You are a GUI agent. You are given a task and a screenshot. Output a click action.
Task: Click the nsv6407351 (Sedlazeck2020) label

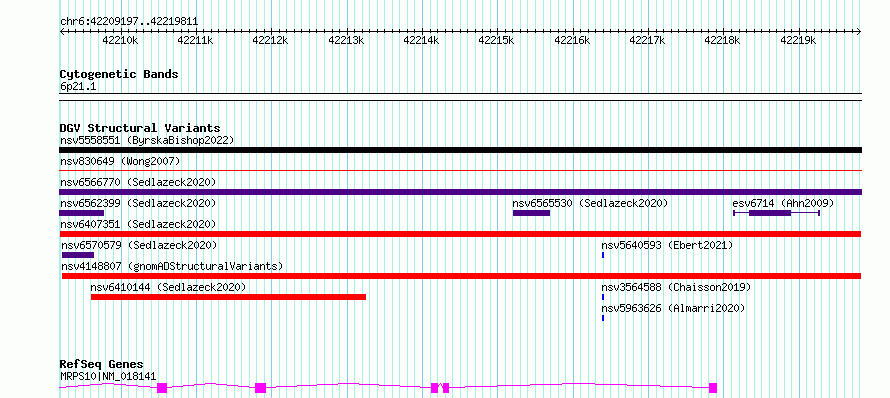pos(138,224)
